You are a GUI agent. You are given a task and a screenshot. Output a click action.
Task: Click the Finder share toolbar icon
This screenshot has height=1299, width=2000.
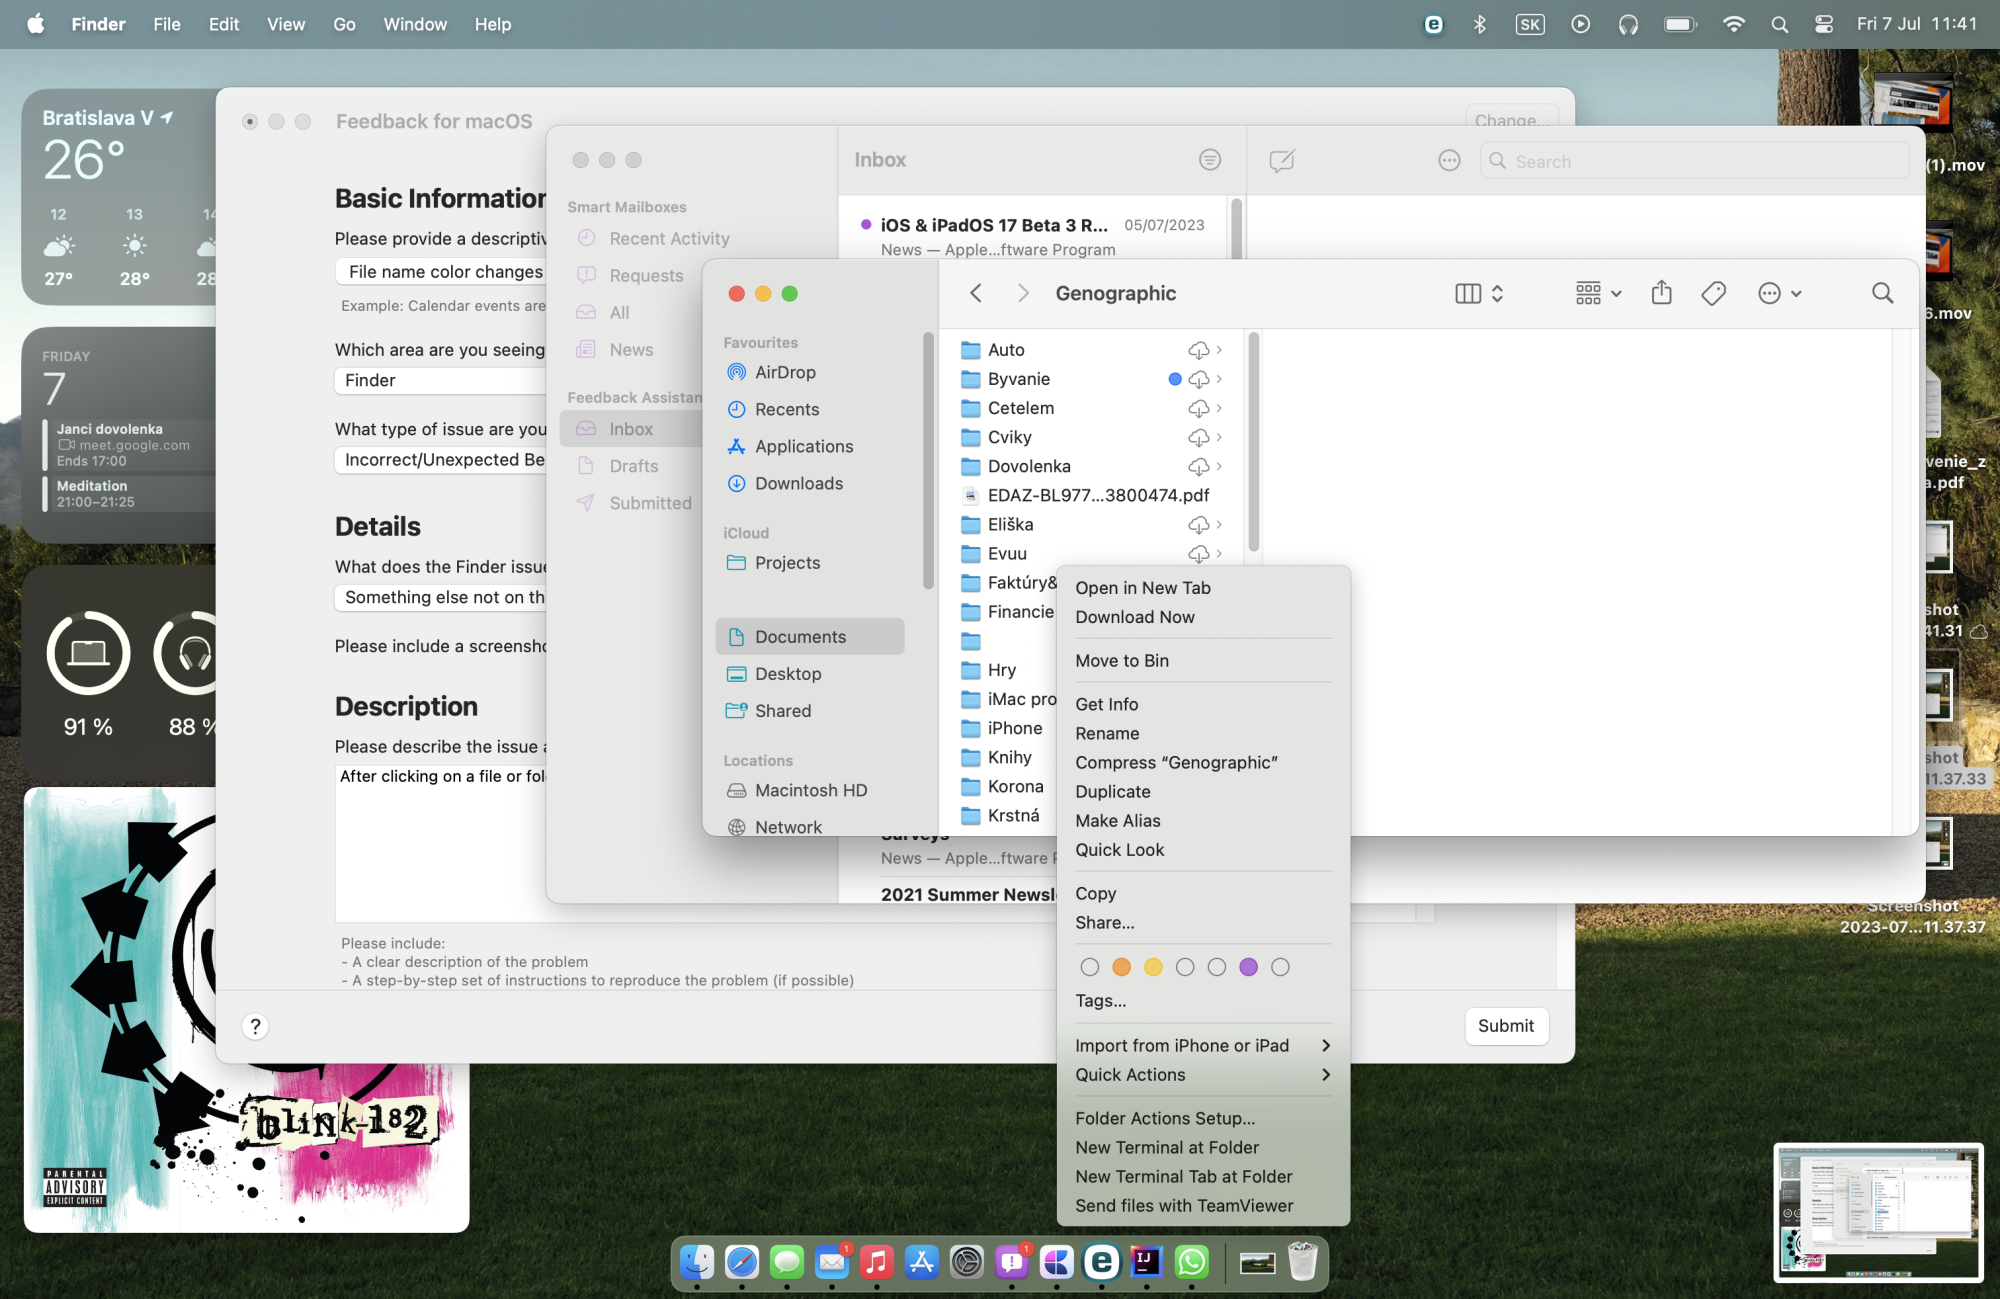pyautogui.click(x=1661, y=293)
